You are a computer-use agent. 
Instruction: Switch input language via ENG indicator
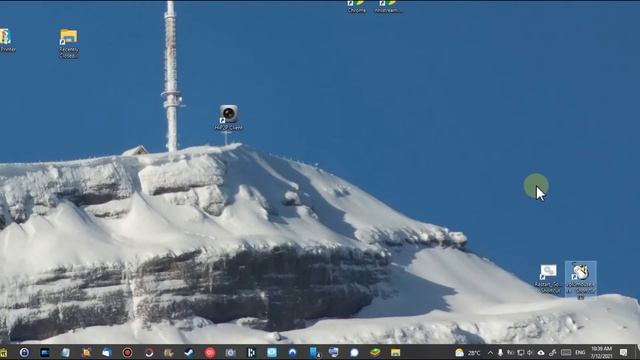coord(580,352)
